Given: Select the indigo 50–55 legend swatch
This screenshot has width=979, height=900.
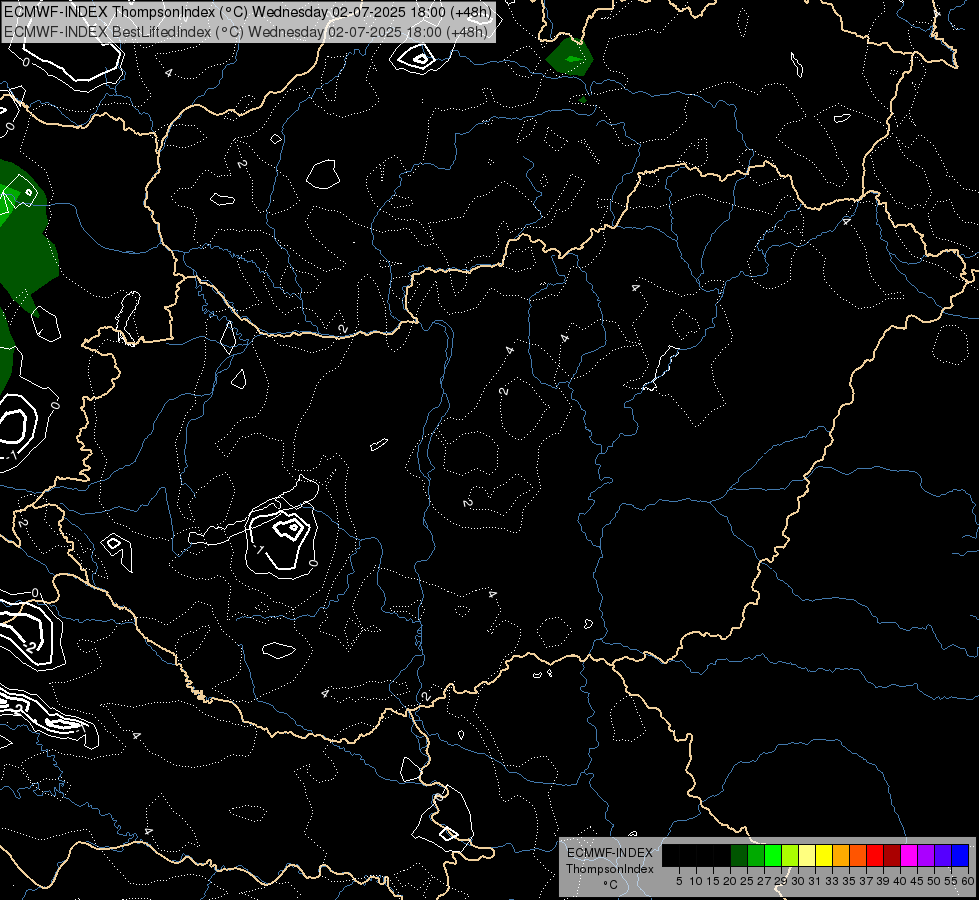Looking at the screenshot, I should click(943, 855).
